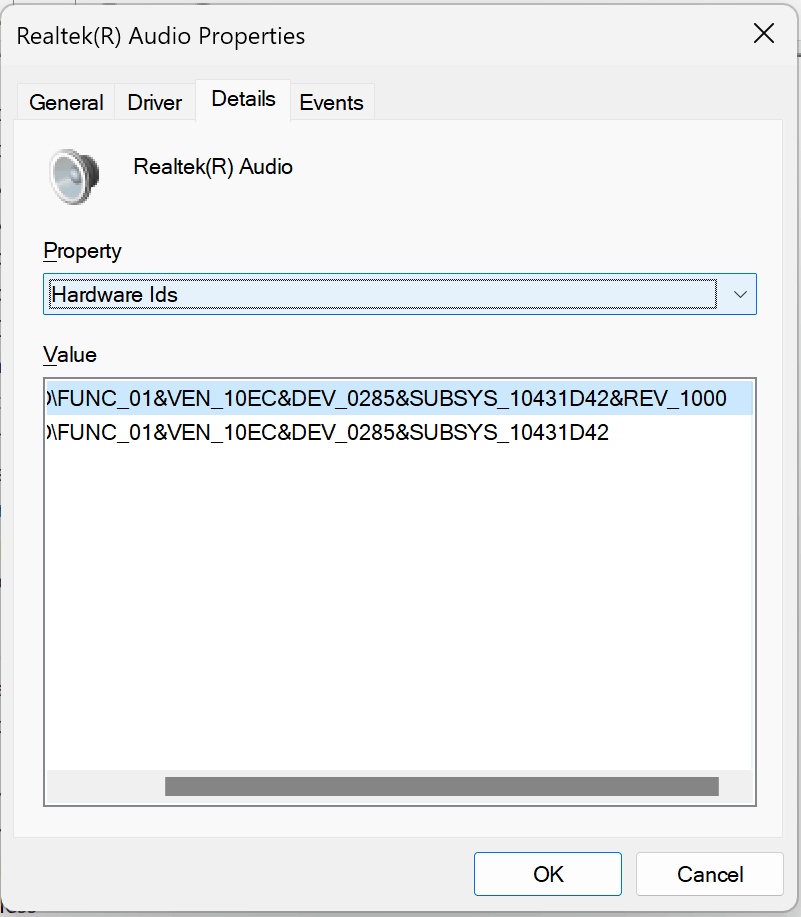801x917 pixels.
Task: Close the Realtek Audio Properties dialog
Action: (x=763, y=33)
